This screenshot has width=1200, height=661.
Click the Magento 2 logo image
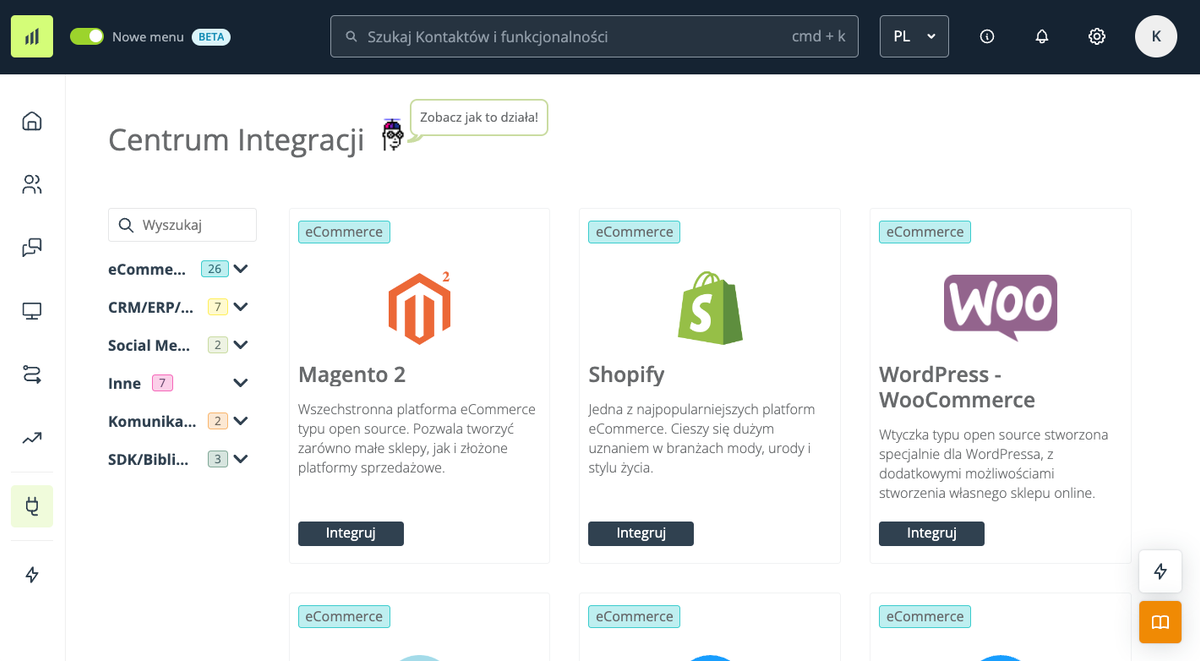pos(420,307)
